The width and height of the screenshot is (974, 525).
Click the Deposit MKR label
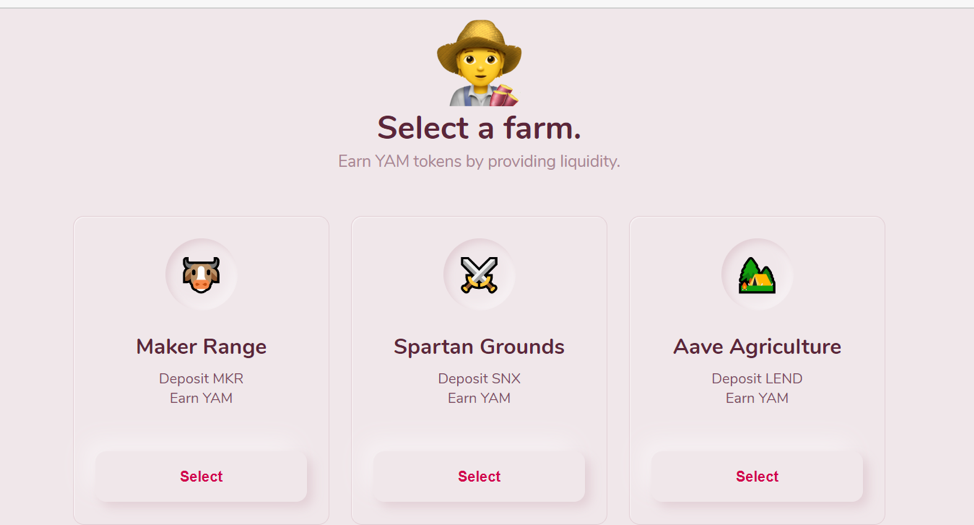(x=201, y=379)
